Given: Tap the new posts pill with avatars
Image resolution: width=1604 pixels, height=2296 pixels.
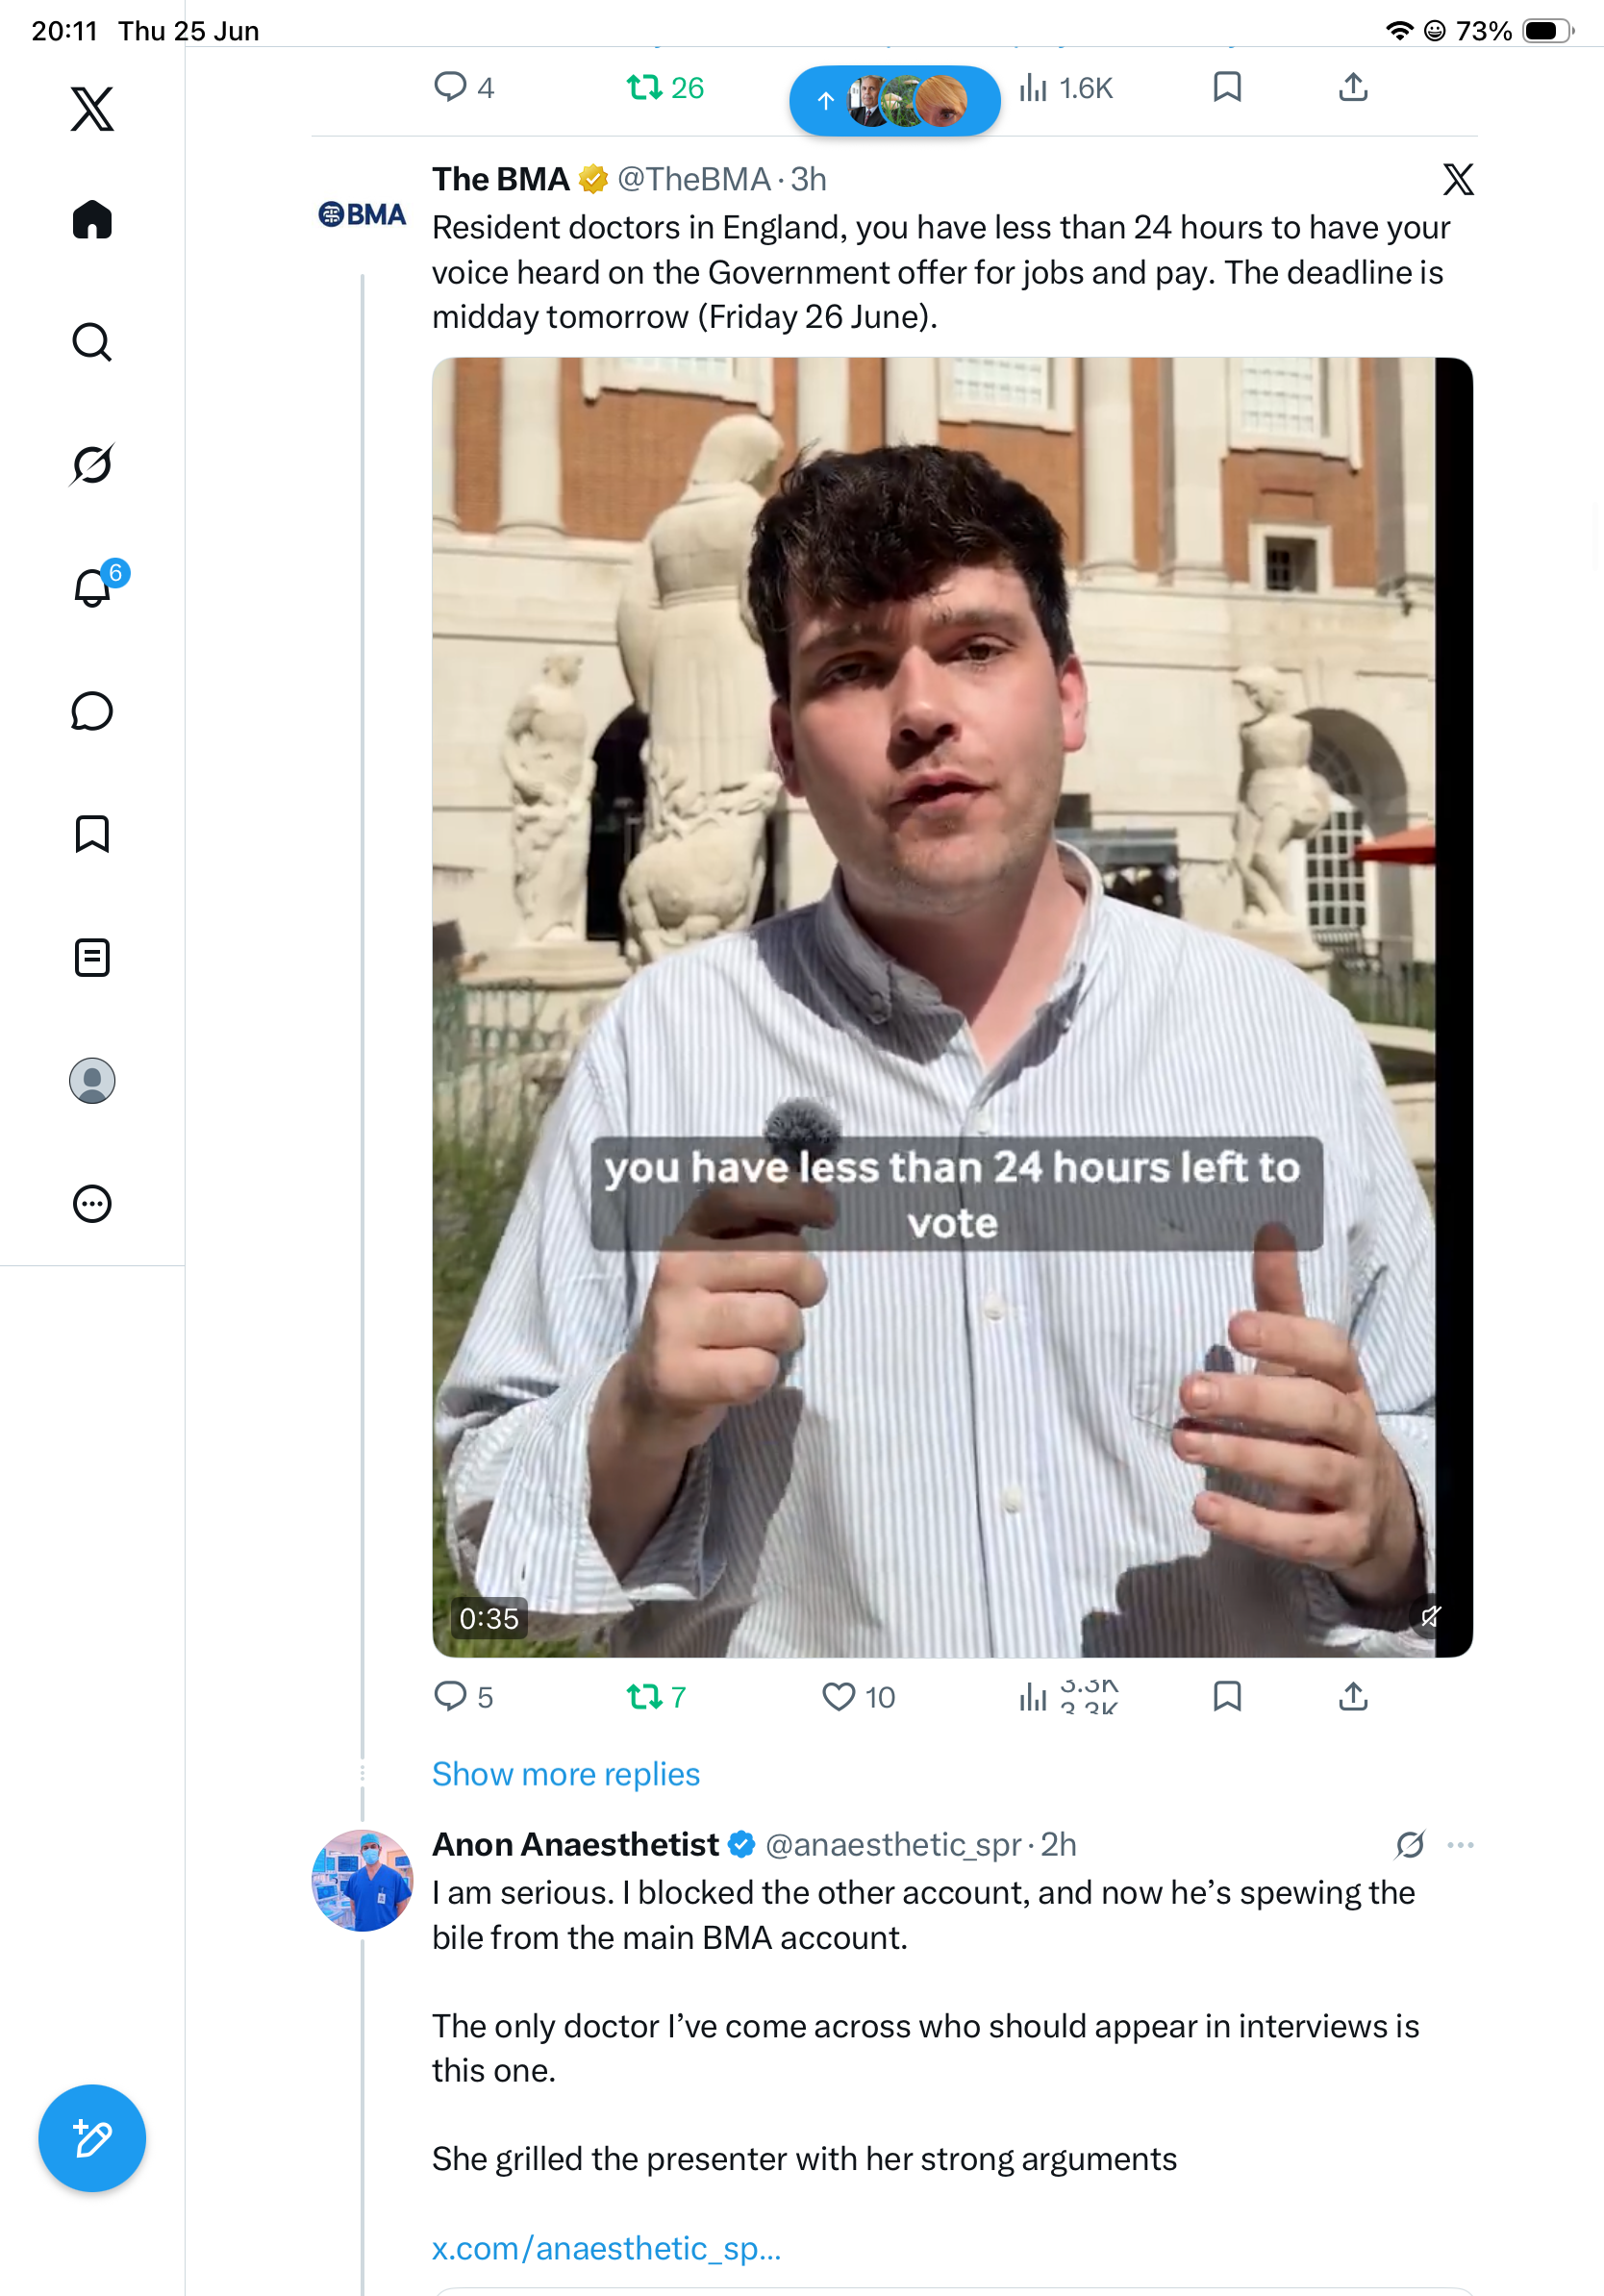Looking at the screenshot, I should [x=895, y=100].
